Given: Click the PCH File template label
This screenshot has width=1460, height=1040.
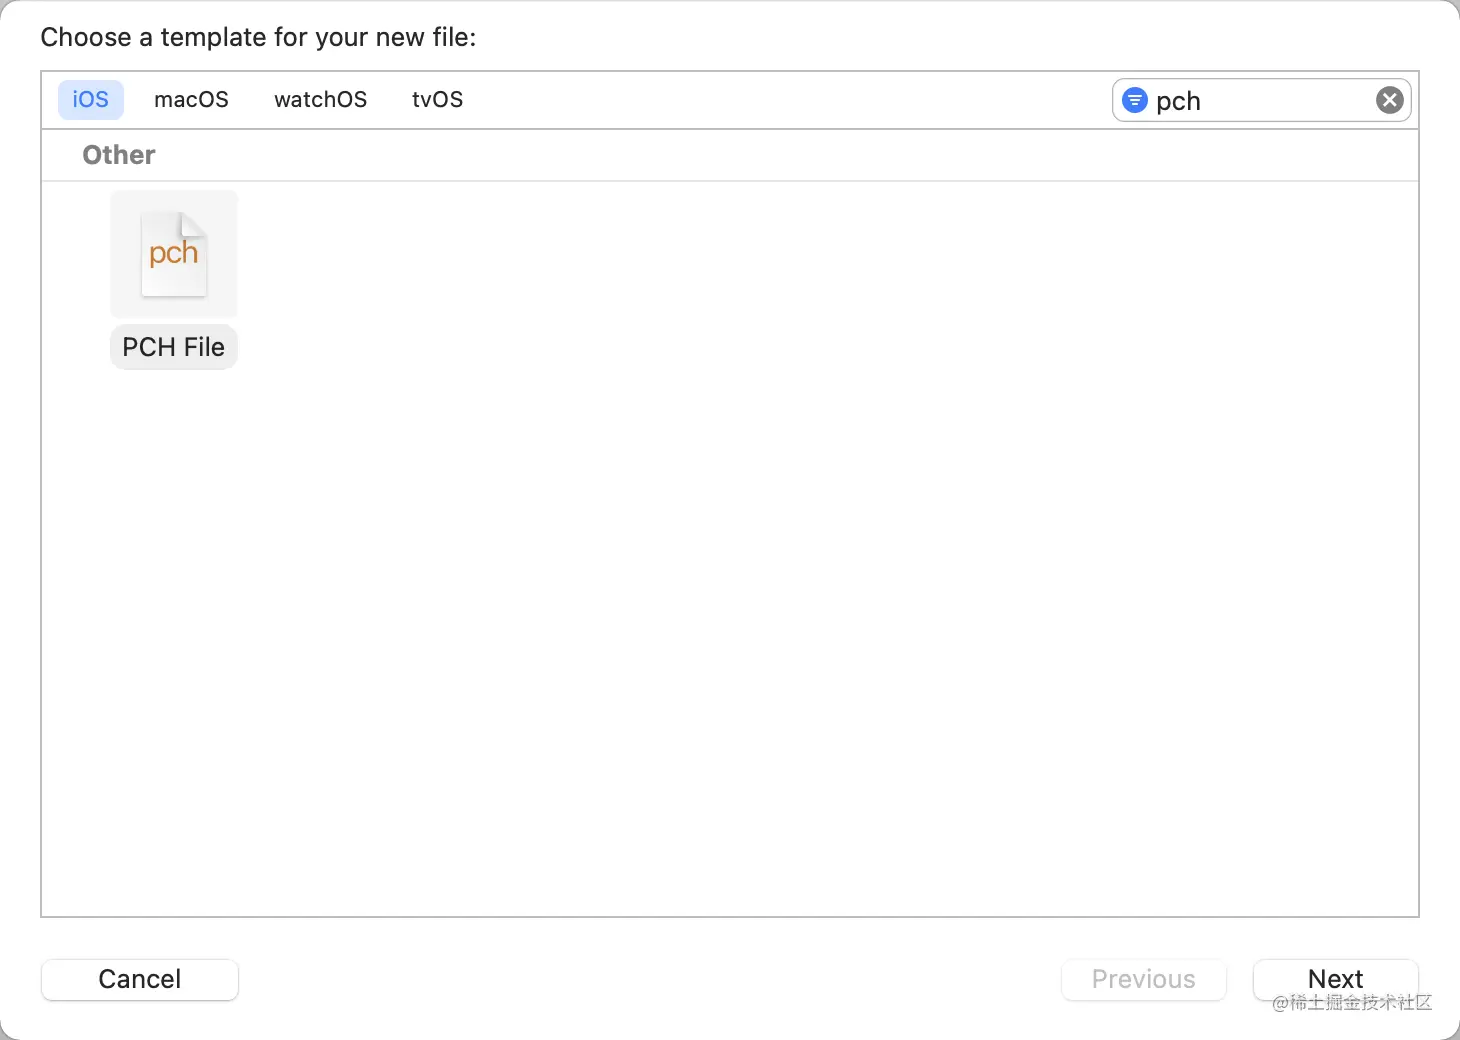Looking at the screenshot, I should click(173, 347).
